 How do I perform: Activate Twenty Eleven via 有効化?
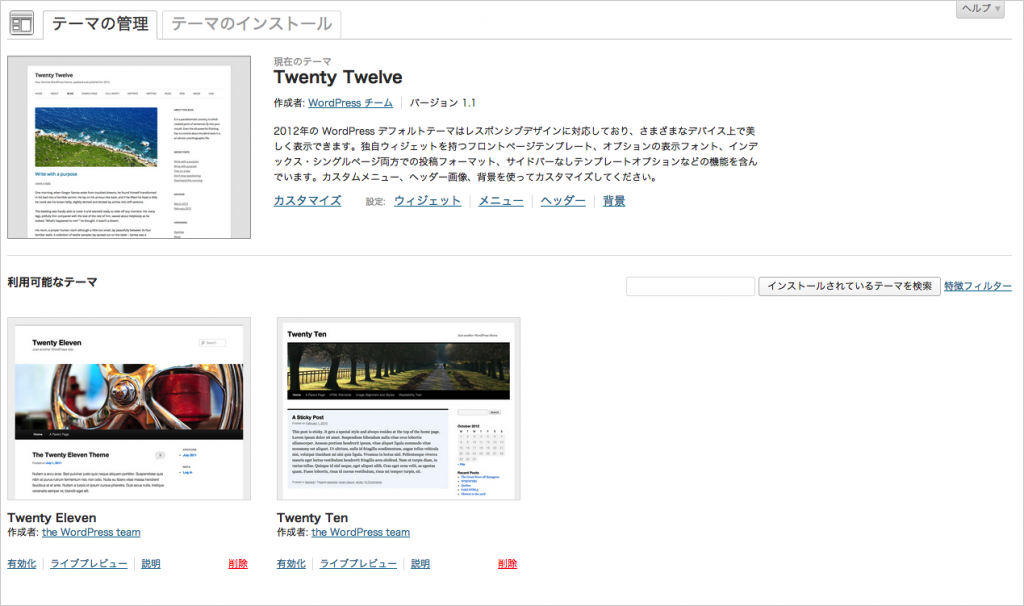[22, 564]
